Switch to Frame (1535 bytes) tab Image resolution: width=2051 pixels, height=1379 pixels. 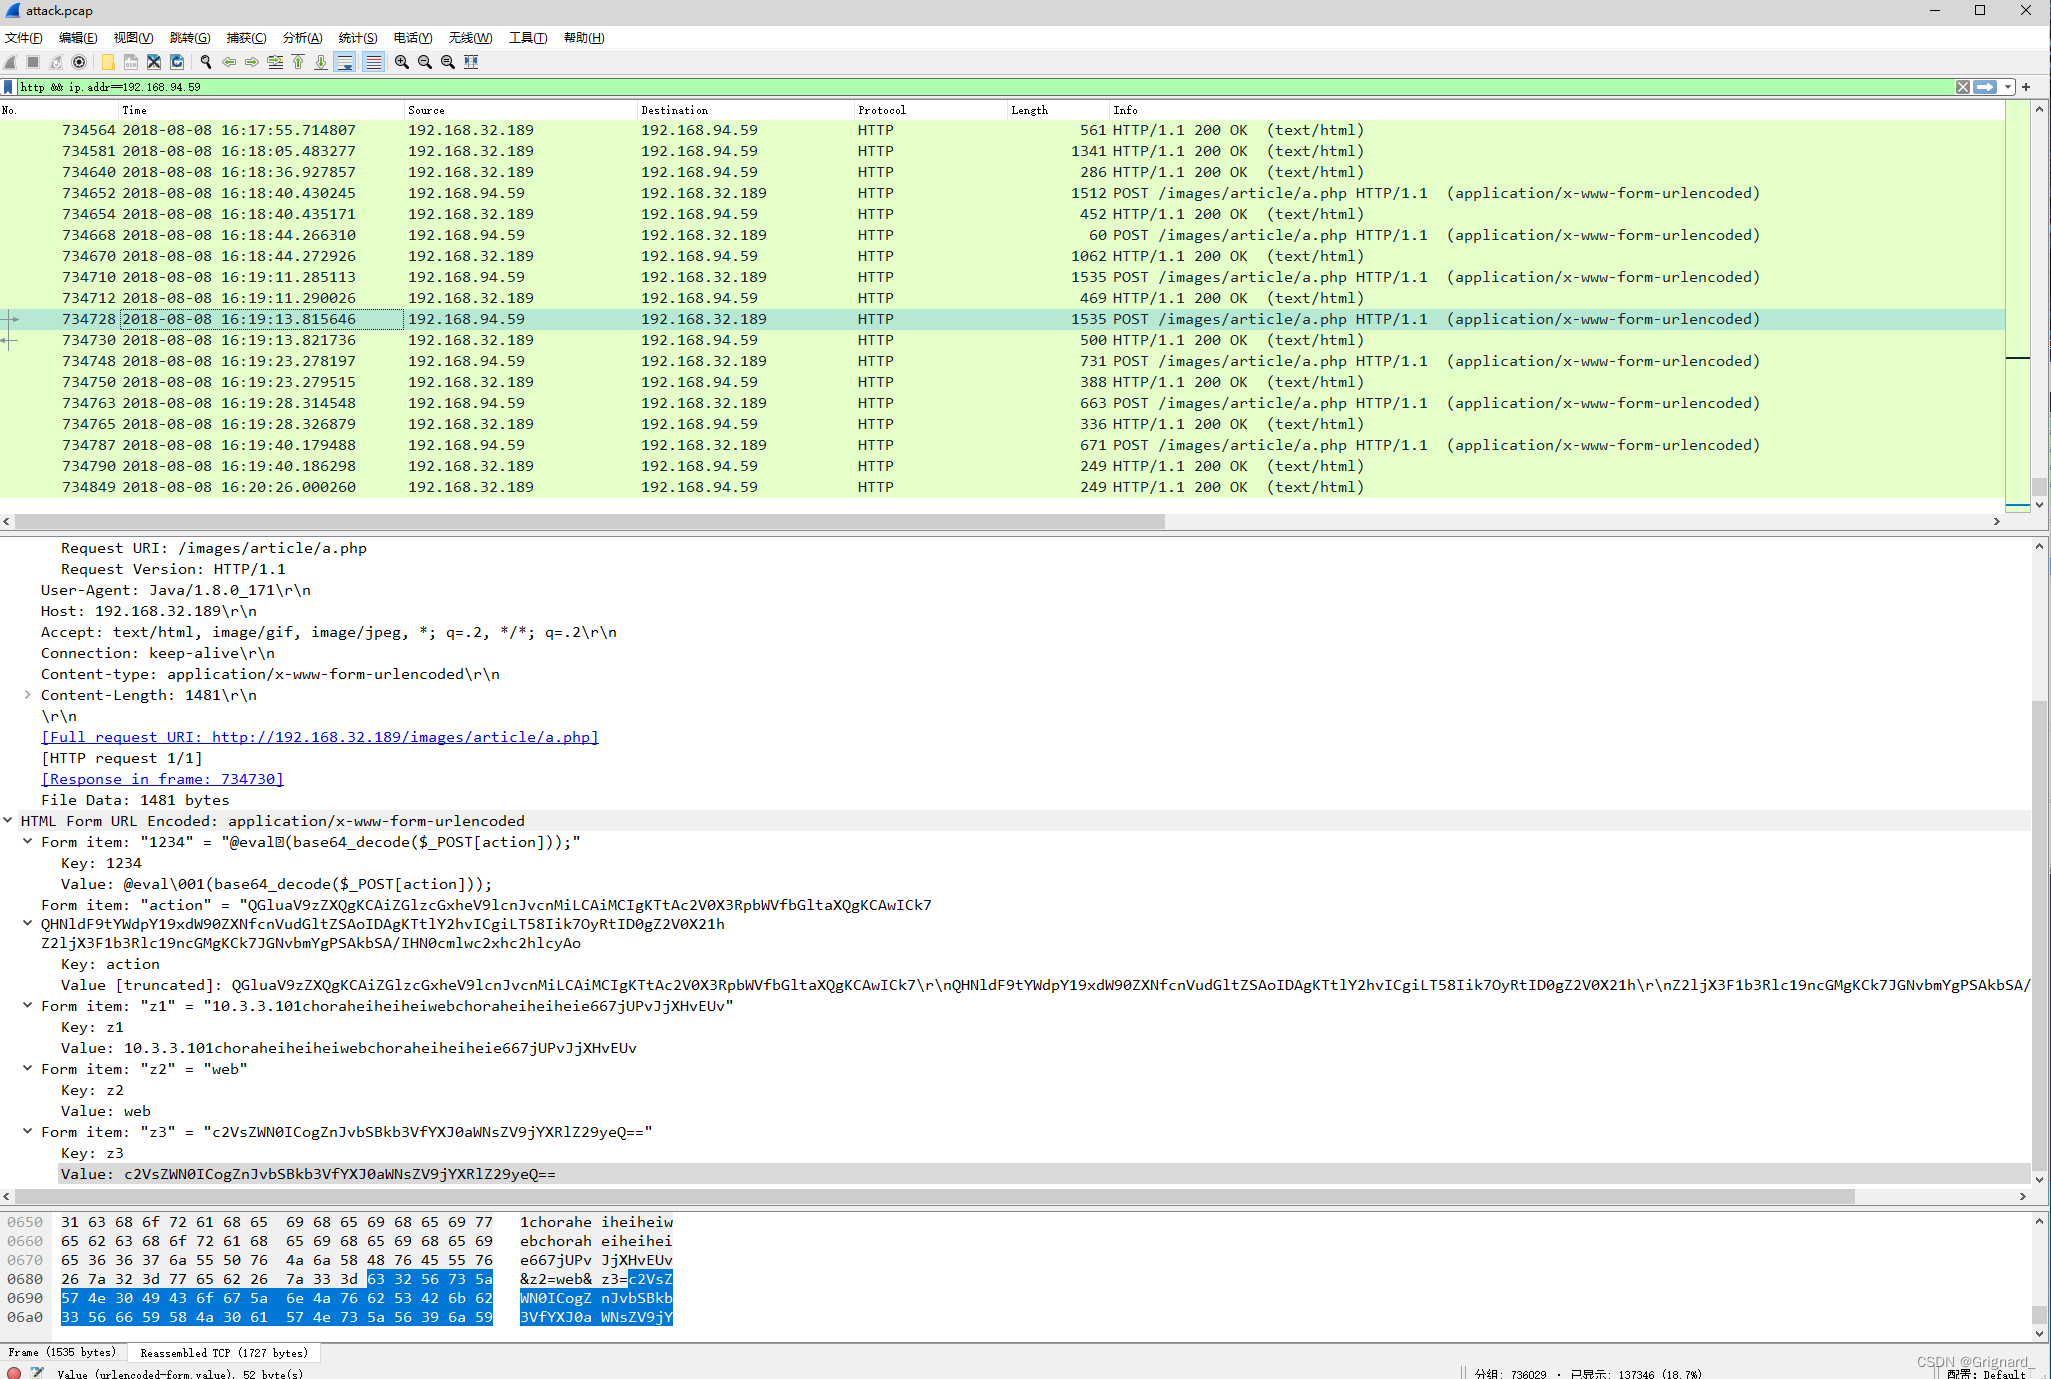point(62,1352)
